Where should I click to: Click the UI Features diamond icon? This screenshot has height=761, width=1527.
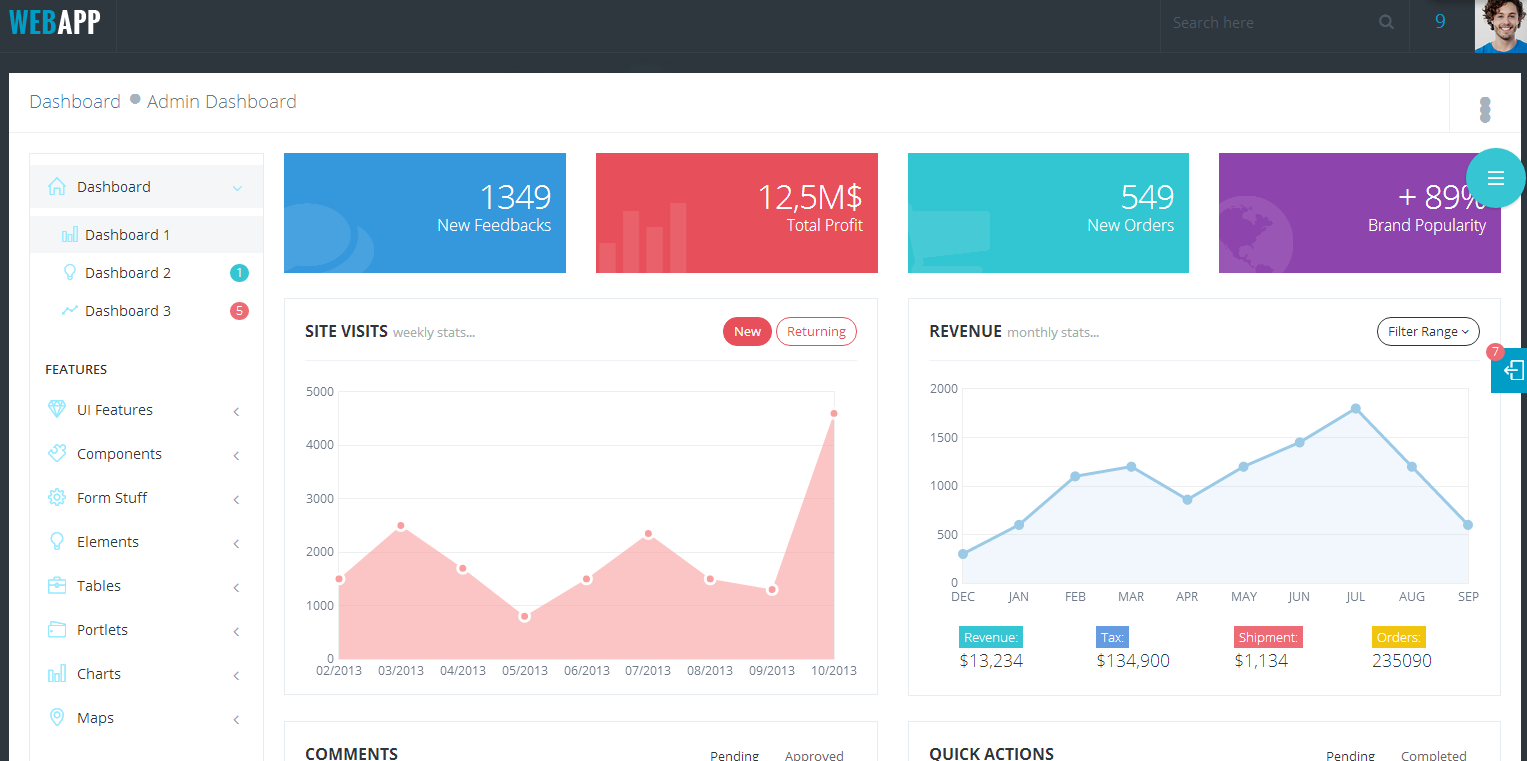pos(57,410)
